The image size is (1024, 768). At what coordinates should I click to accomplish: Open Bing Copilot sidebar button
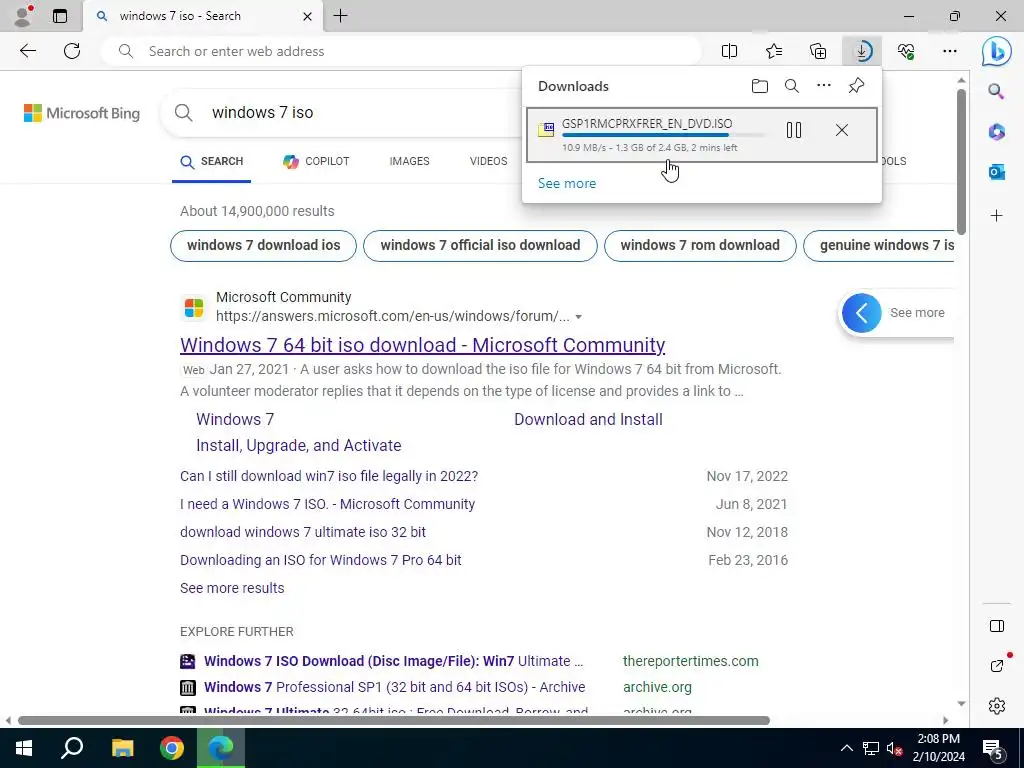point(997,51)
